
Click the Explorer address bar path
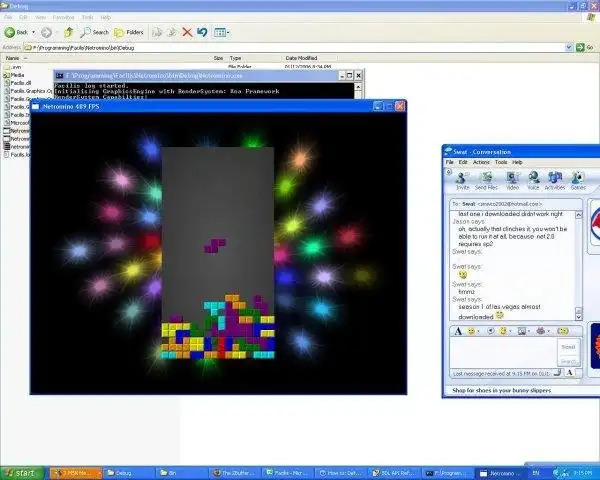coord(295,48)
